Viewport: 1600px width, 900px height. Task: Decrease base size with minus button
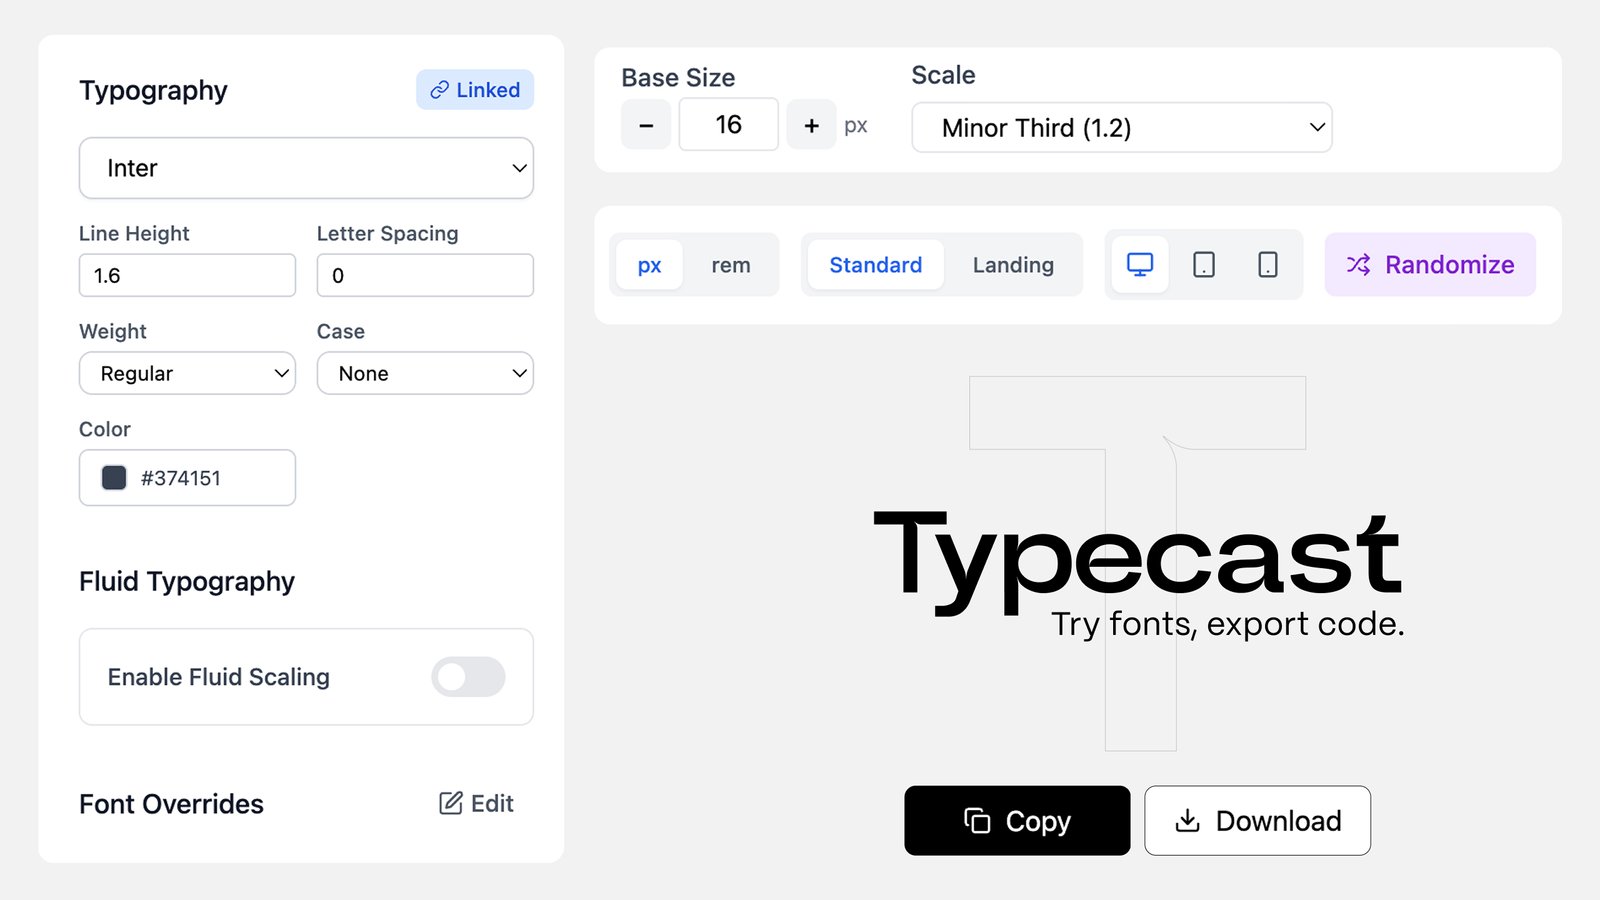tap(646, 125)
